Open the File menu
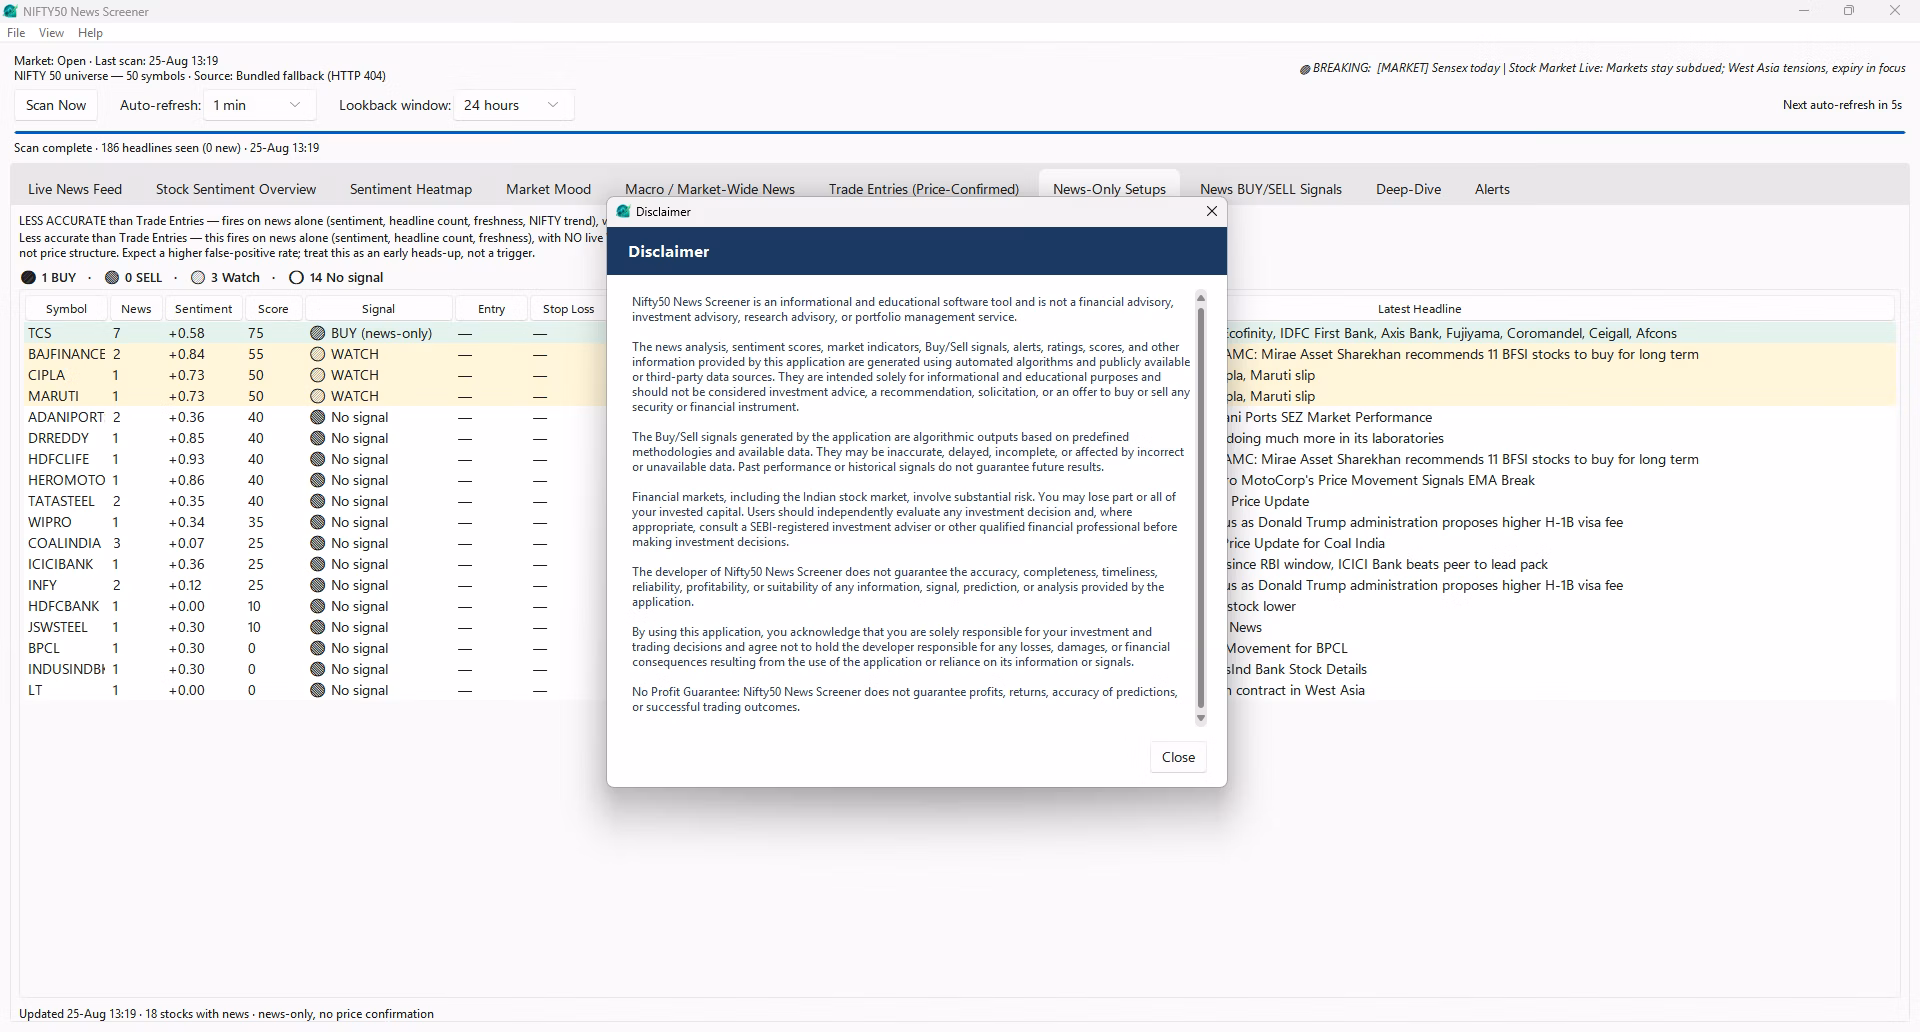The image size is (1920, 1032). (x=16, y=33)
